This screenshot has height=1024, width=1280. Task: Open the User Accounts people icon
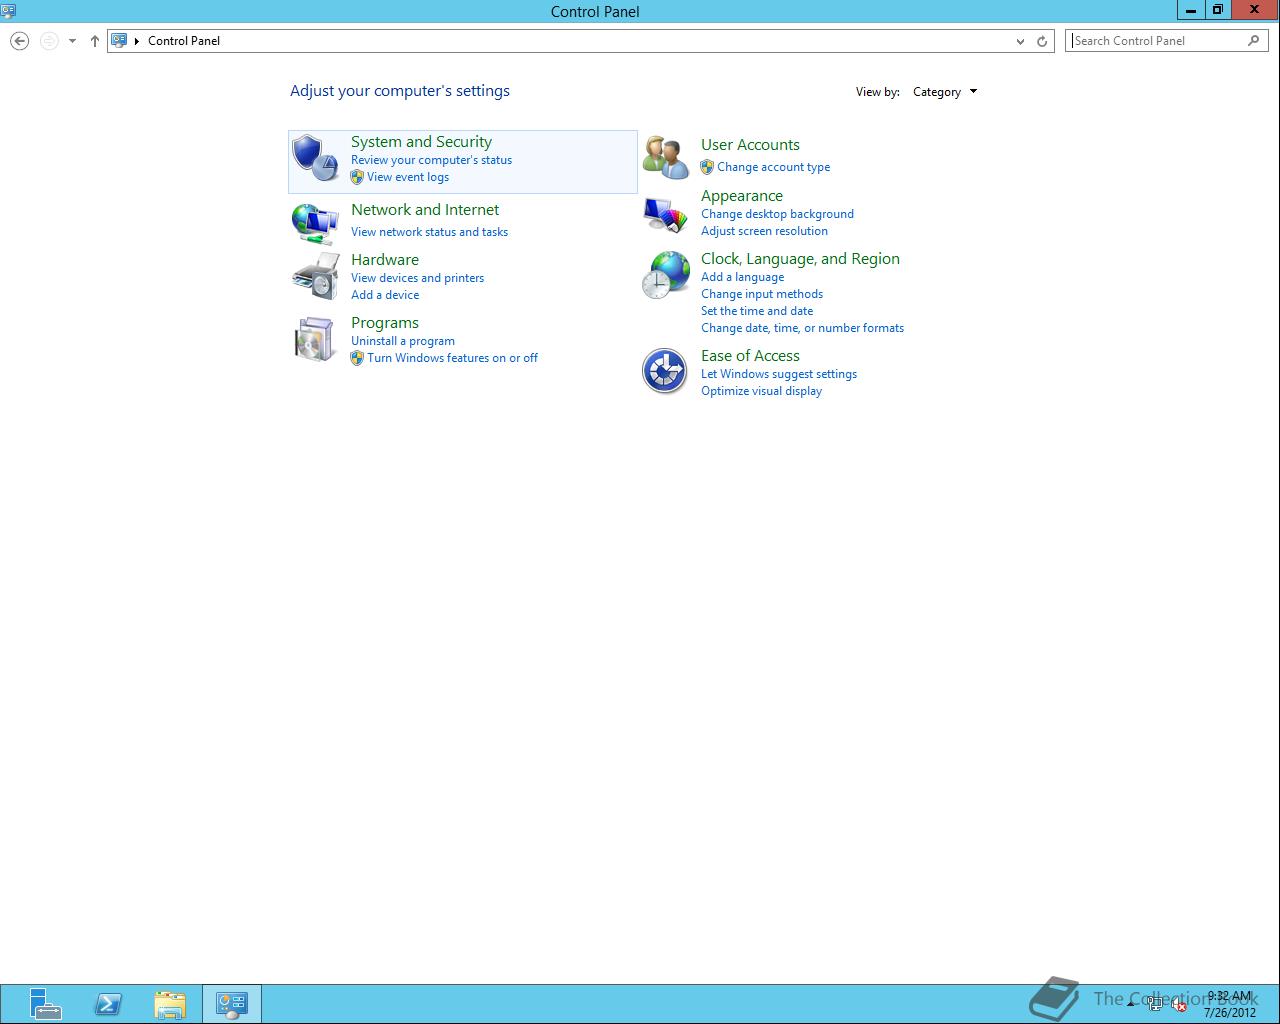tap(665, 158)
